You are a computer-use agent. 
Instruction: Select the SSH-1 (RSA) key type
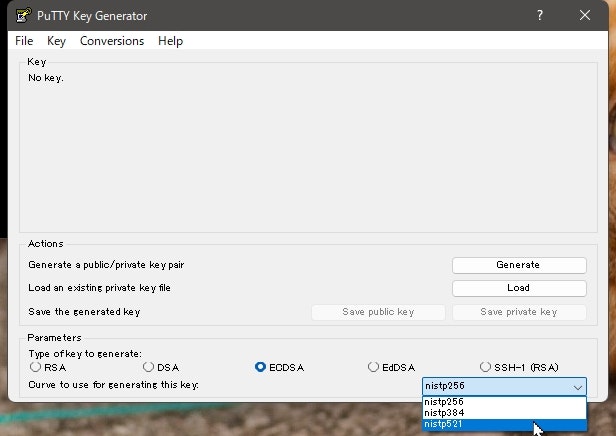tap(519, 367)
